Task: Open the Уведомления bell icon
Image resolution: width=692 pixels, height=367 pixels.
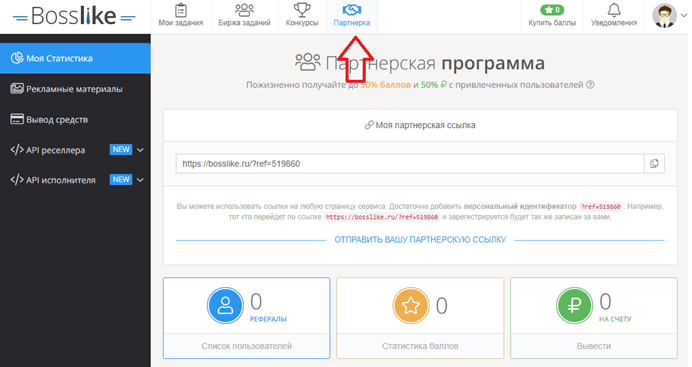Action: (614, 10)
